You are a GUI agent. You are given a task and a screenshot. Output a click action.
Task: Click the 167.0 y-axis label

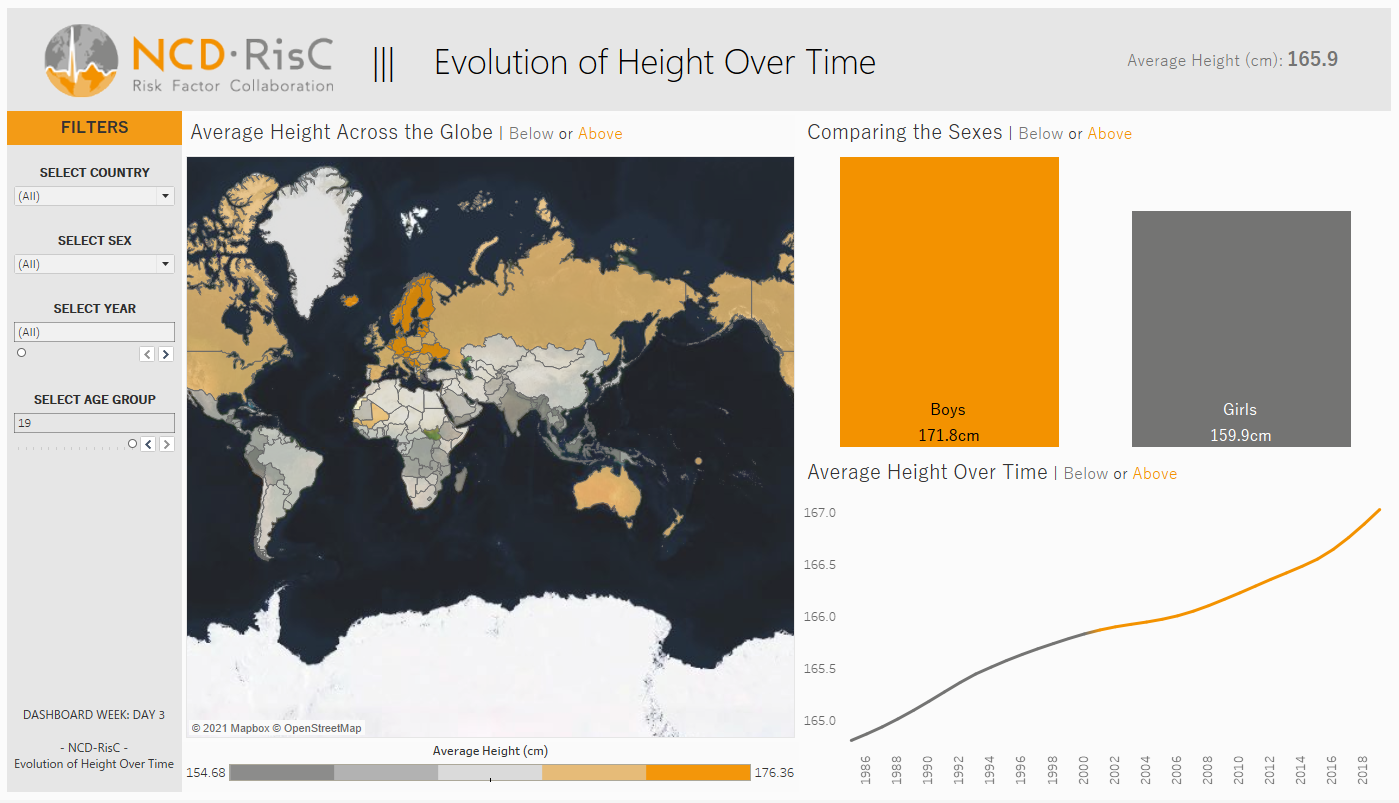820,513
